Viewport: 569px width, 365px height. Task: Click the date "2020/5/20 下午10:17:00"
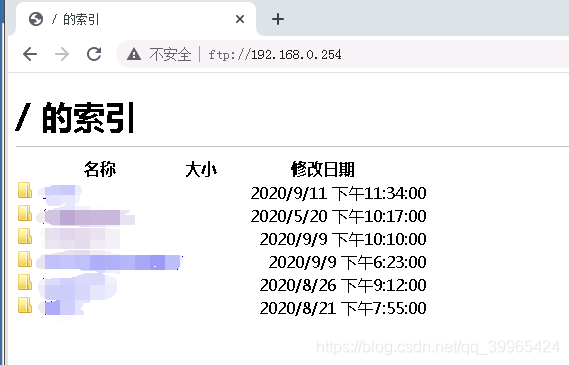[339, 217]
